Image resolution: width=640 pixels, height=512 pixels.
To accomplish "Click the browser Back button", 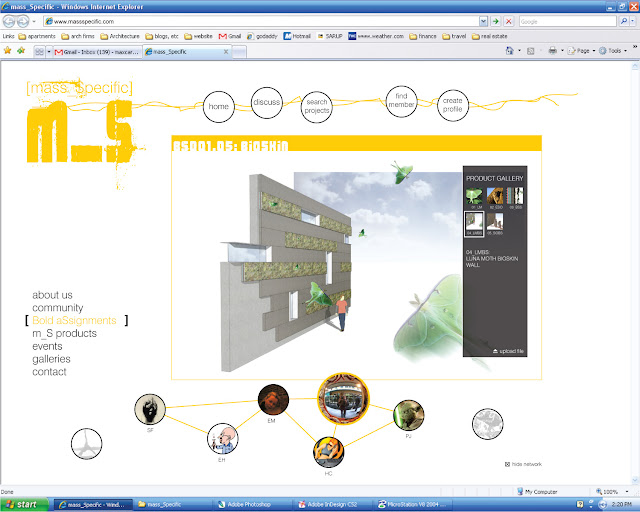I will (9, 21).
